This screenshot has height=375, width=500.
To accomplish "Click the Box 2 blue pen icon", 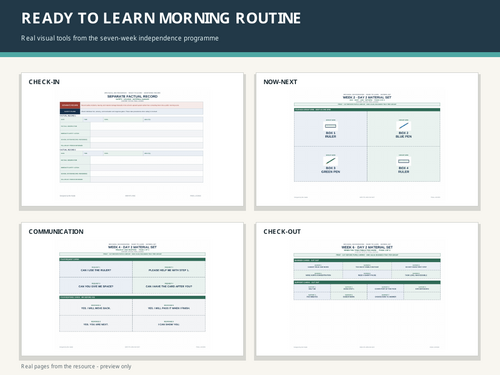I will [403, 126].
